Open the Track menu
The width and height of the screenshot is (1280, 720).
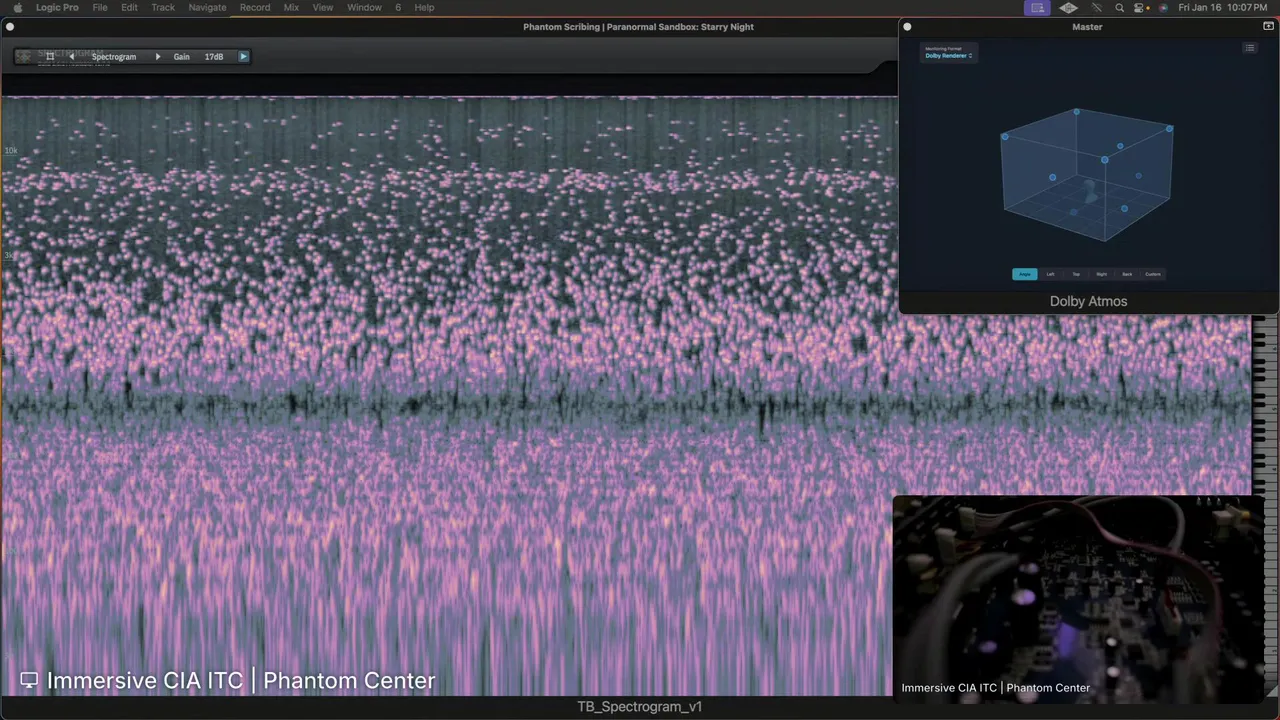coord(163,7)
